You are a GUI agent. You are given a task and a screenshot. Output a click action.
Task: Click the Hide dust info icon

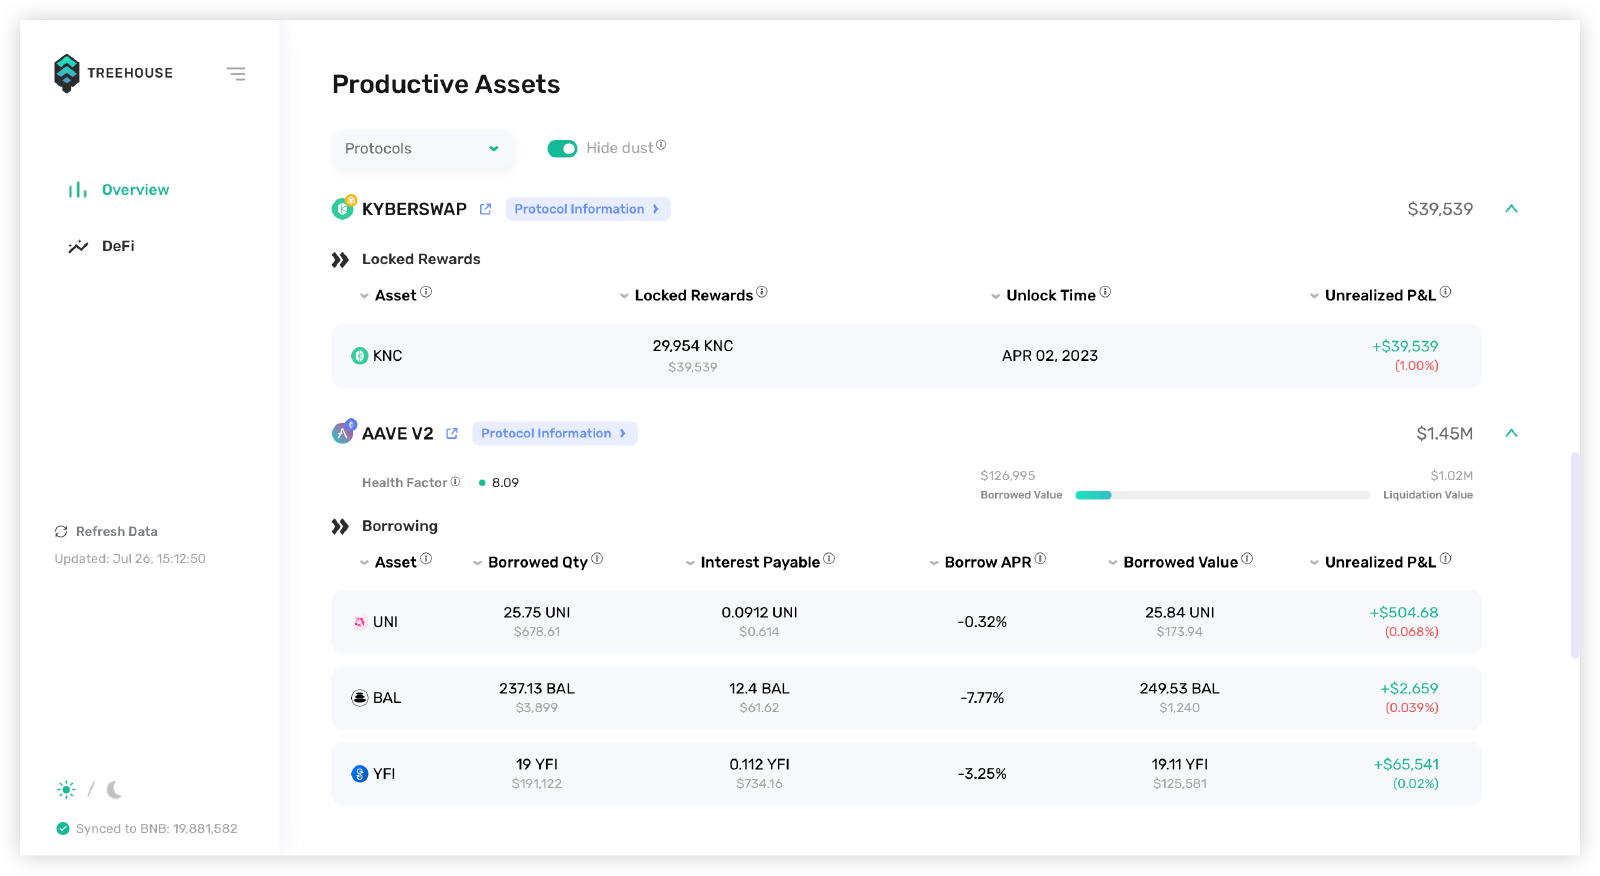pyautogui.click(x=661, y=145)
